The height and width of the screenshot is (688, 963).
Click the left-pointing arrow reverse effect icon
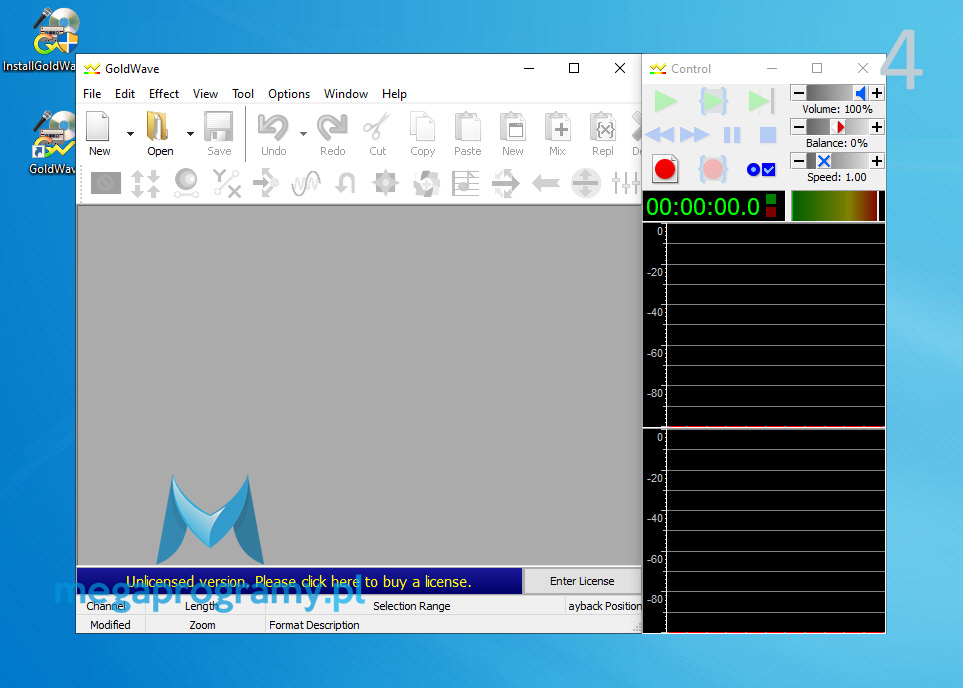tap(545, 183)
